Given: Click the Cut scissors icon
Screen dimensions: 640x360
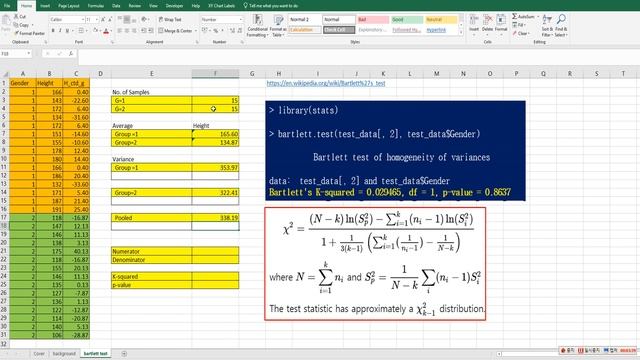Looking at the screenshot, I should click(16, 16).
